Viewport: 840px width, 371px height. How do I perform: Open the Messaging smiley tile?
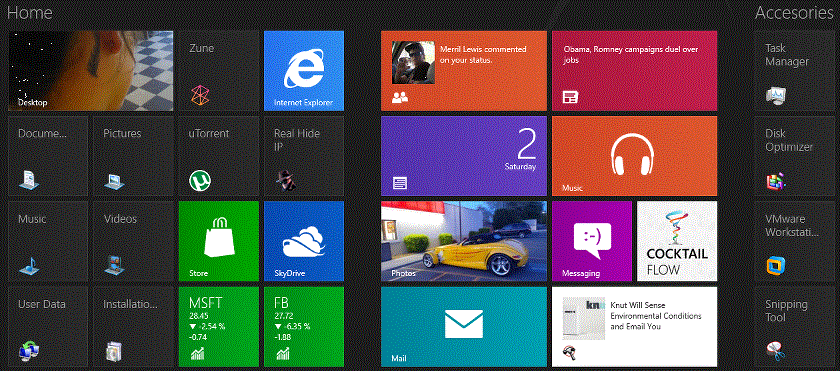coord(592,241)
